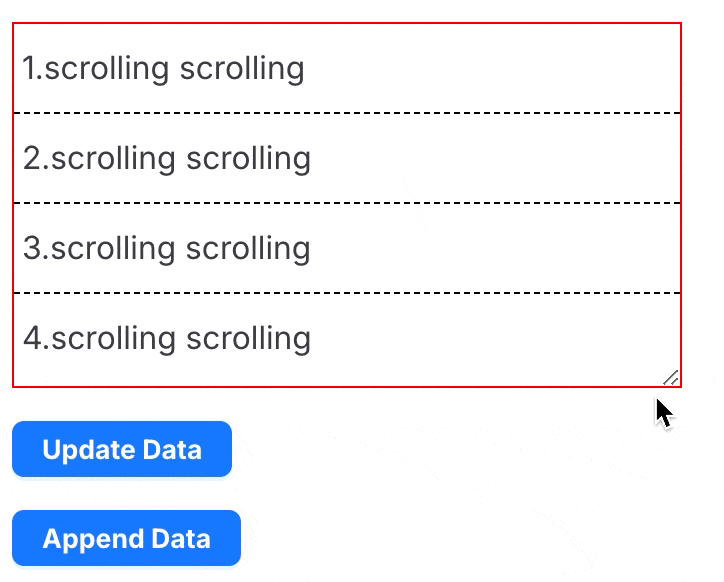Click the number "4." in the fourth row
724x582 pixels.
tap(36, 339)
